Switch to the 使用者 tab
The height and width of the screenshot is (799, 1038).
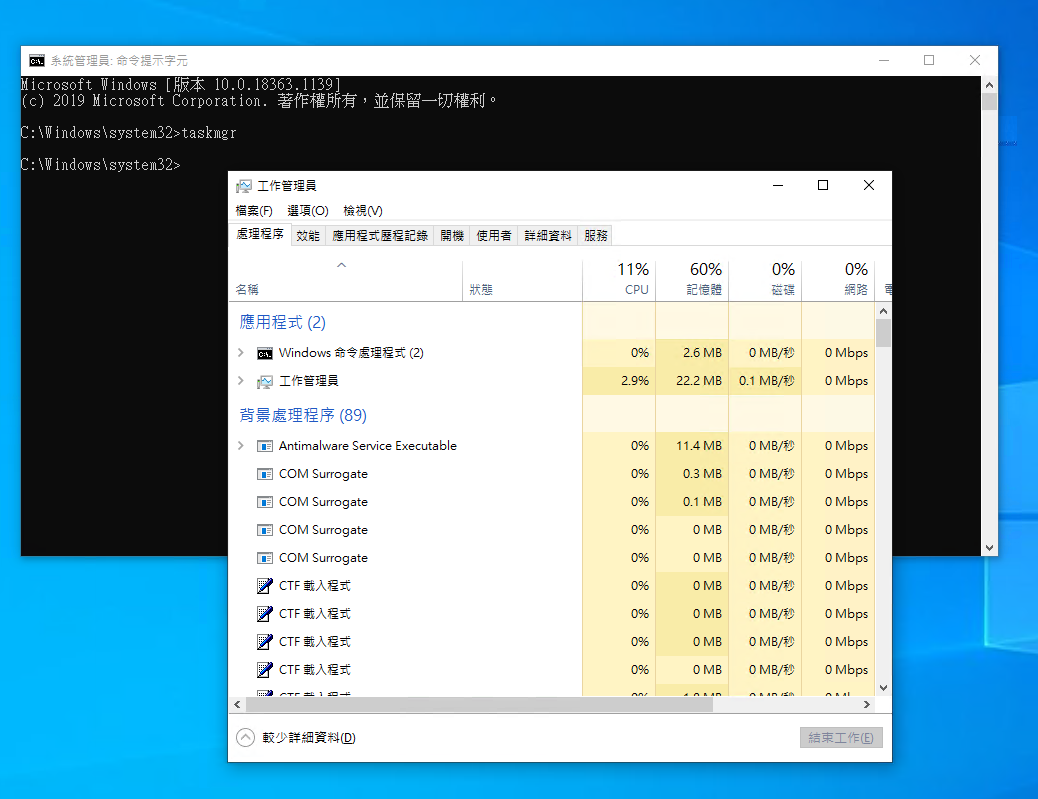pyautogui.click(x=494, y=236)
